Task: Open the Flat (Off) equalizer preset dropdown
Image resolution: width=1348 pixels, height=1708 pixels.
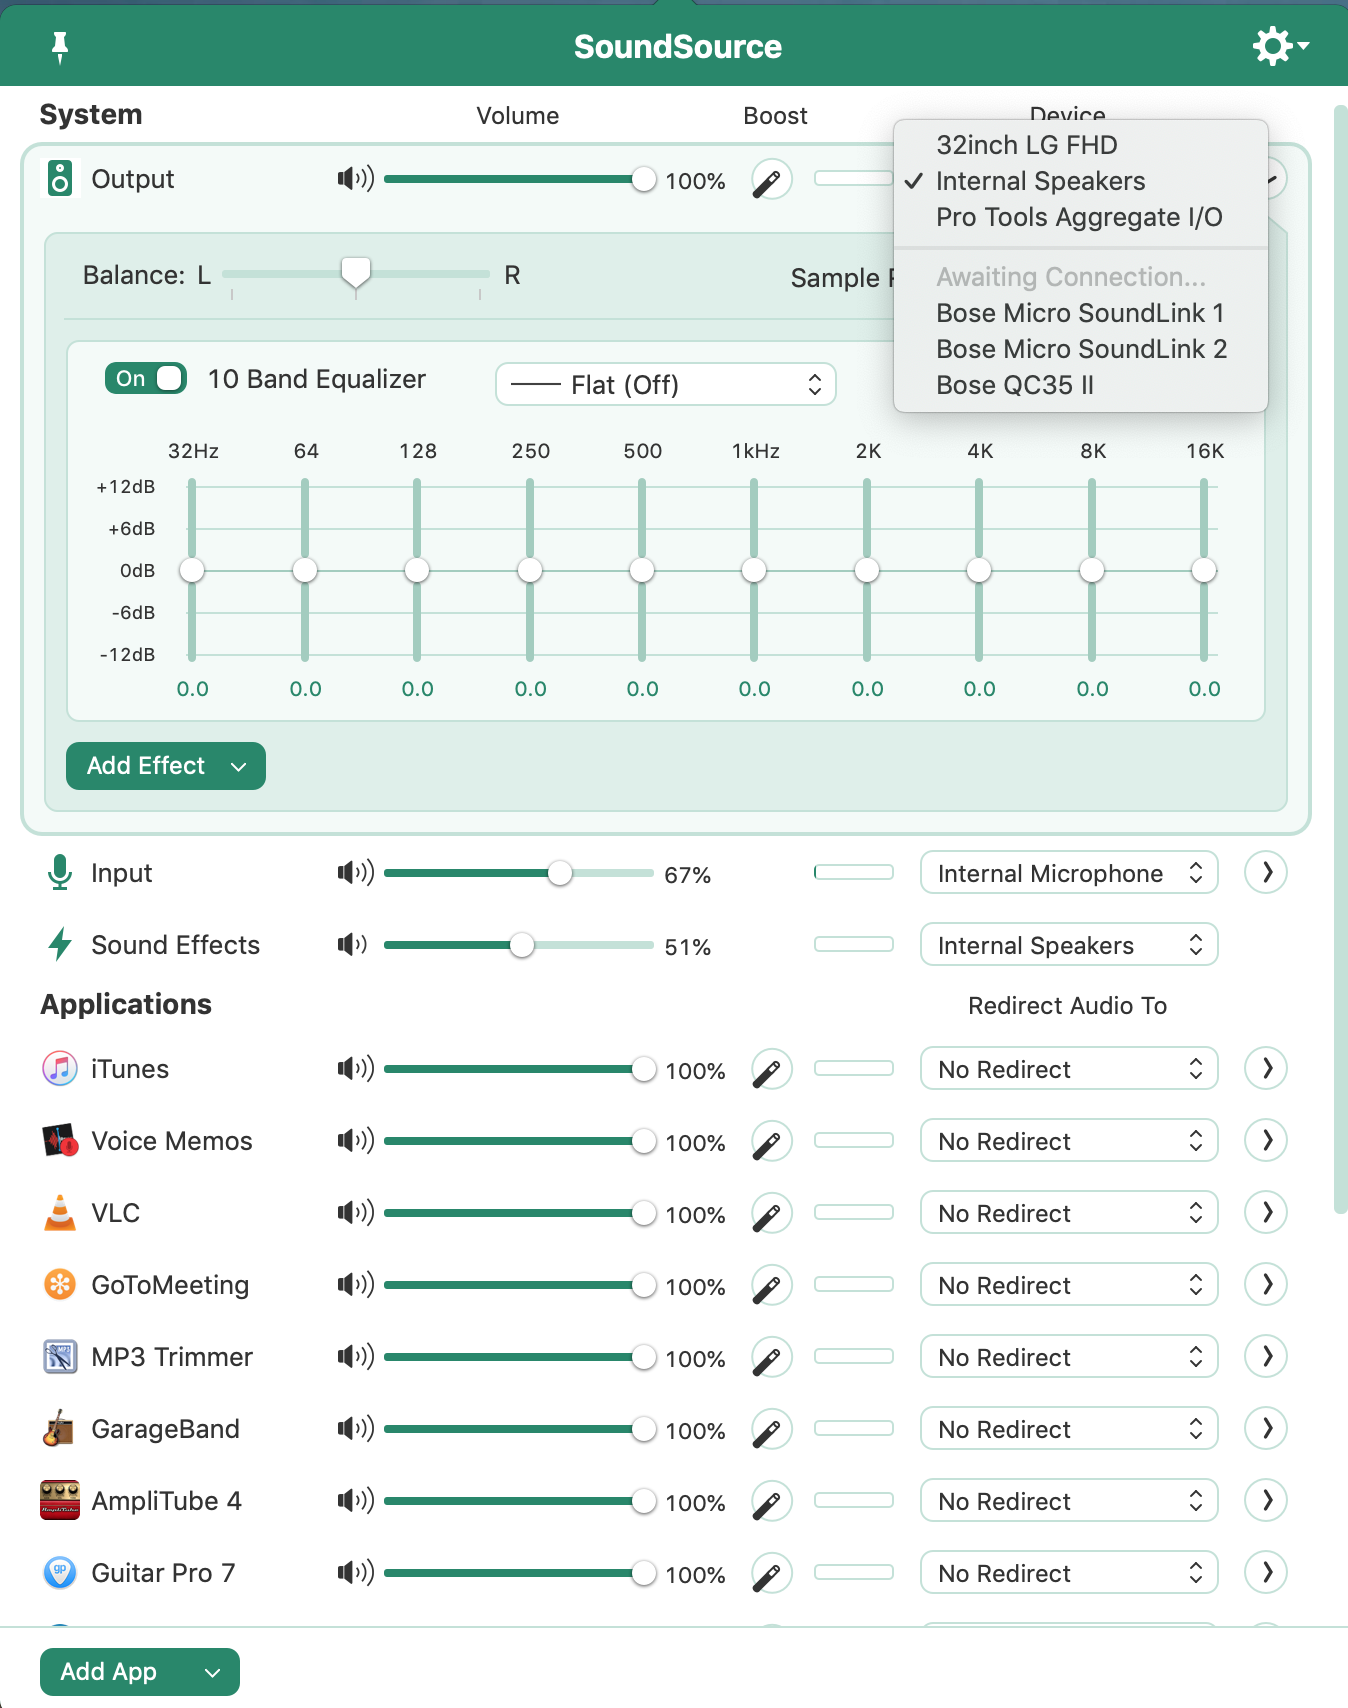Action: pyautogui.click(x=666, y=384)
